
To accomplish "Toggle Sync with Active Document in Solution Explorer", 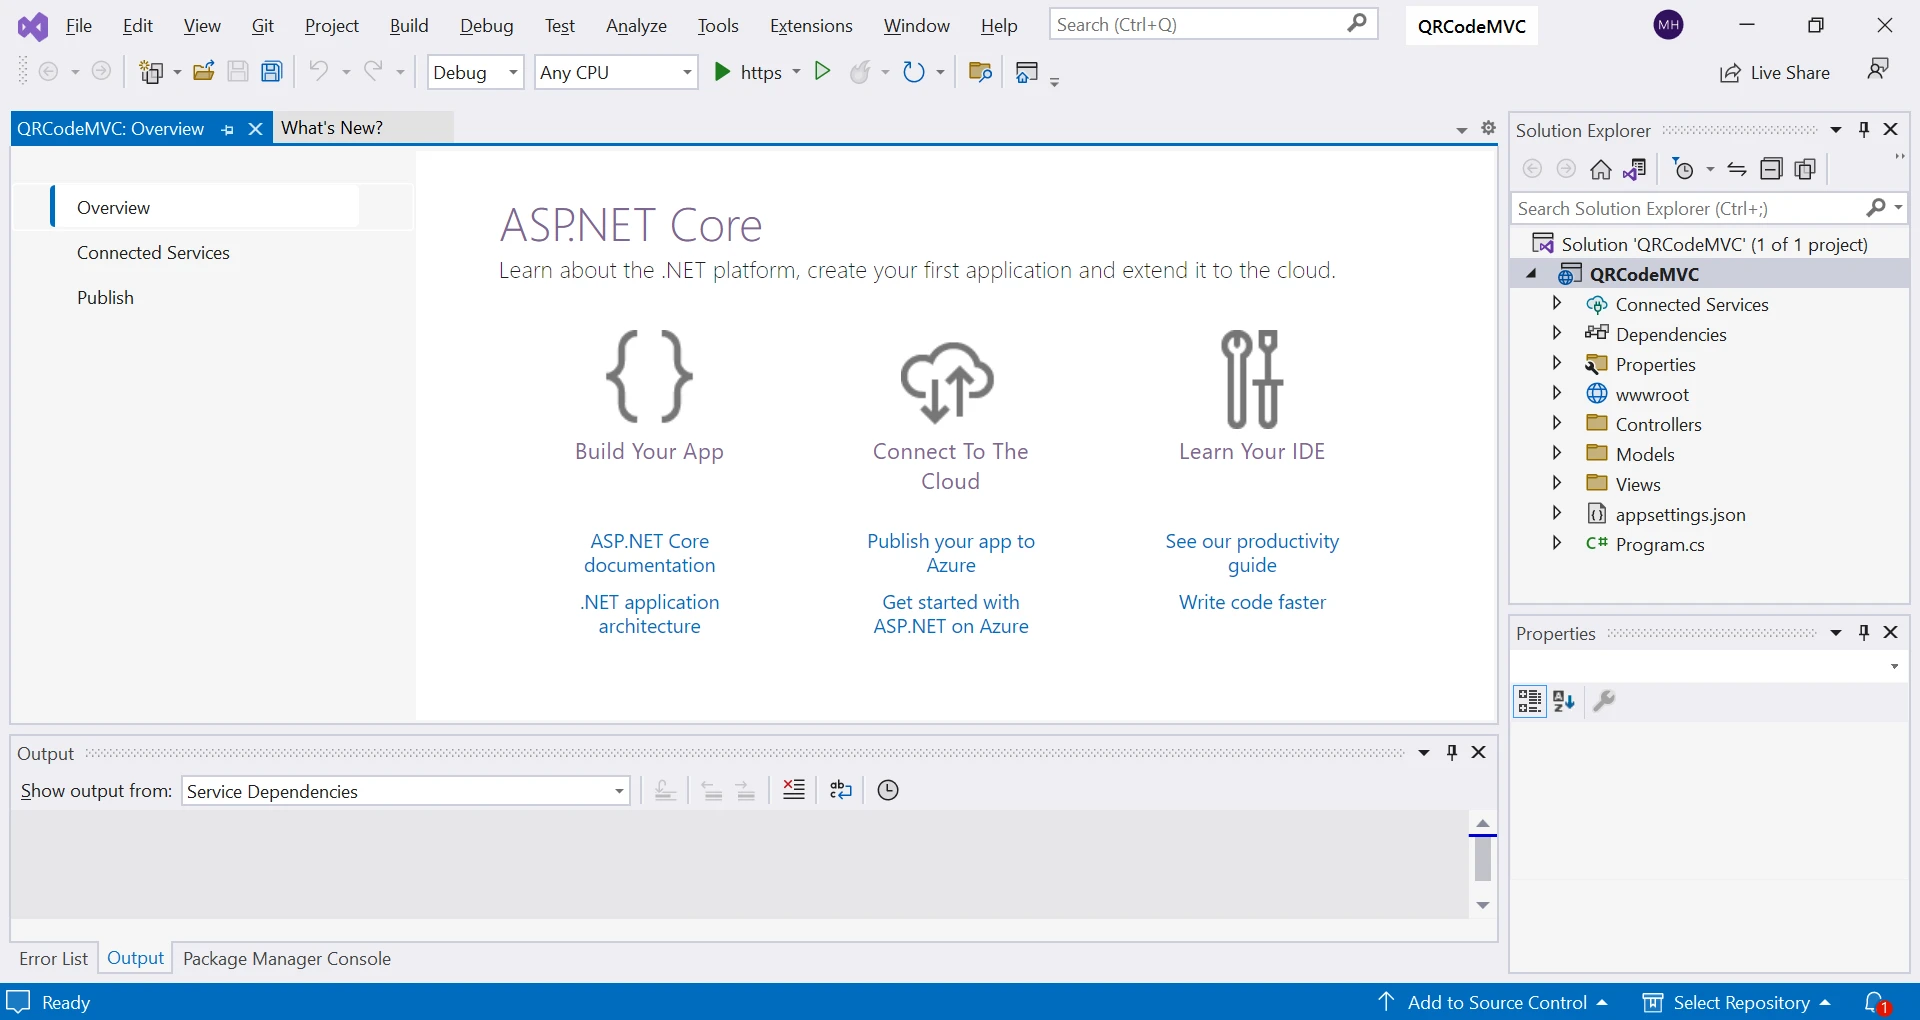I will point(1737,170).
